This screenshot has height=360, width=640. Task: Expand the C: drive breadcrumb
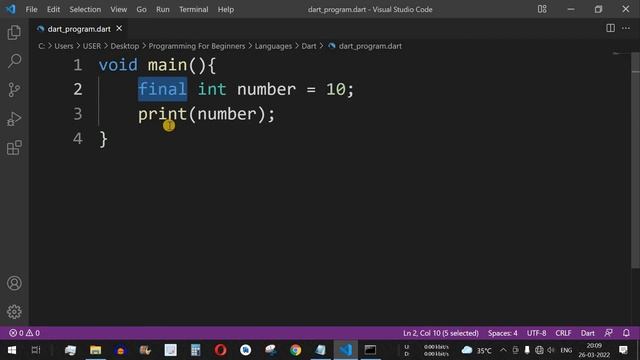[x=42, y=46]
